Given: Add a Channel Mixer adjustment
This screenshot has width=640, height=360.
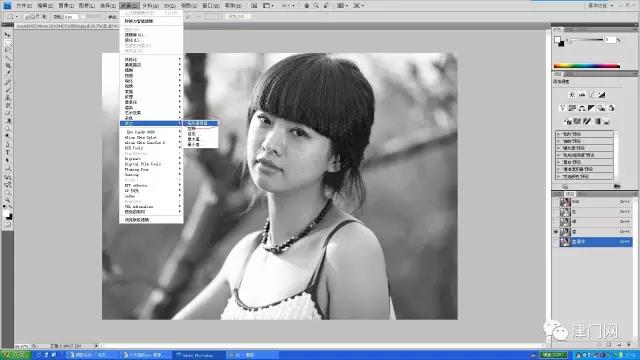Looking at the screenshot, I should tap(611, 108).
